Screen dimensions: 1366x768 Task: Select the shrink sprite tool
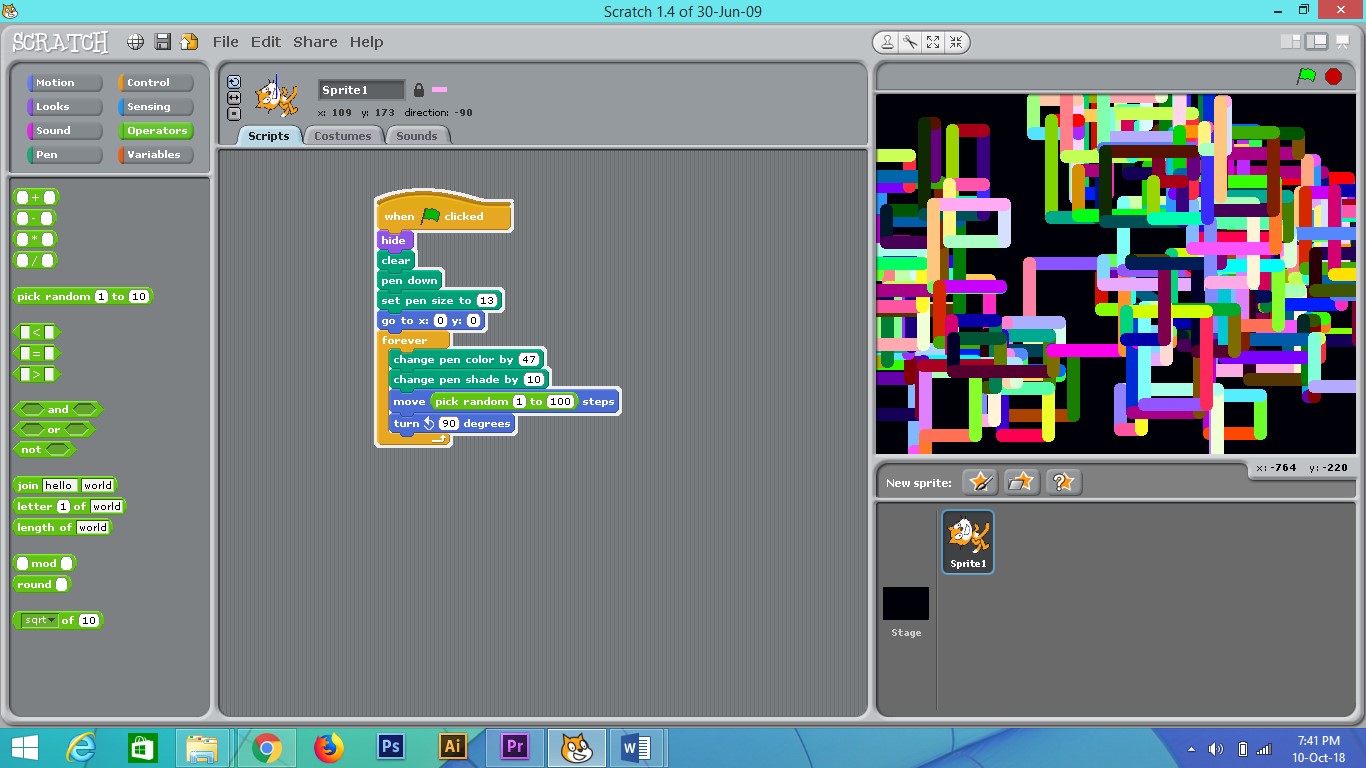click(956, 42)
